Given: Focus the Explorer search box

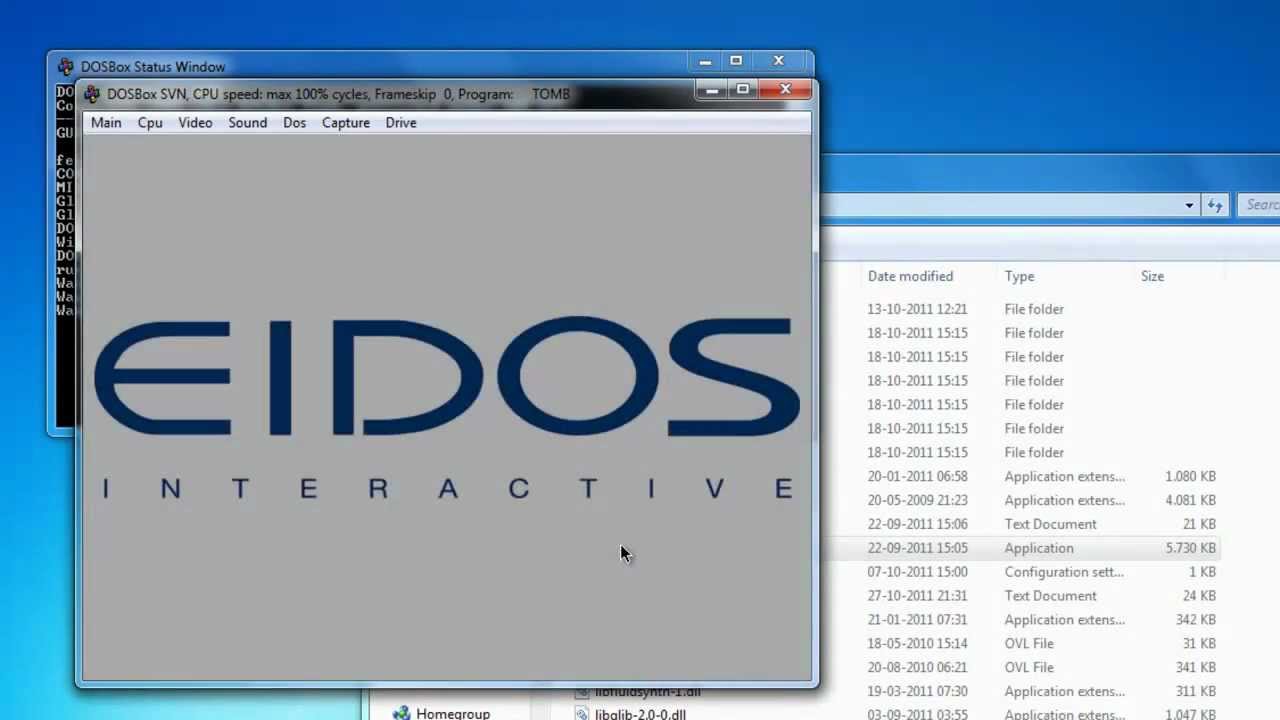Looking at the screenshot, I should point(1259,205).
